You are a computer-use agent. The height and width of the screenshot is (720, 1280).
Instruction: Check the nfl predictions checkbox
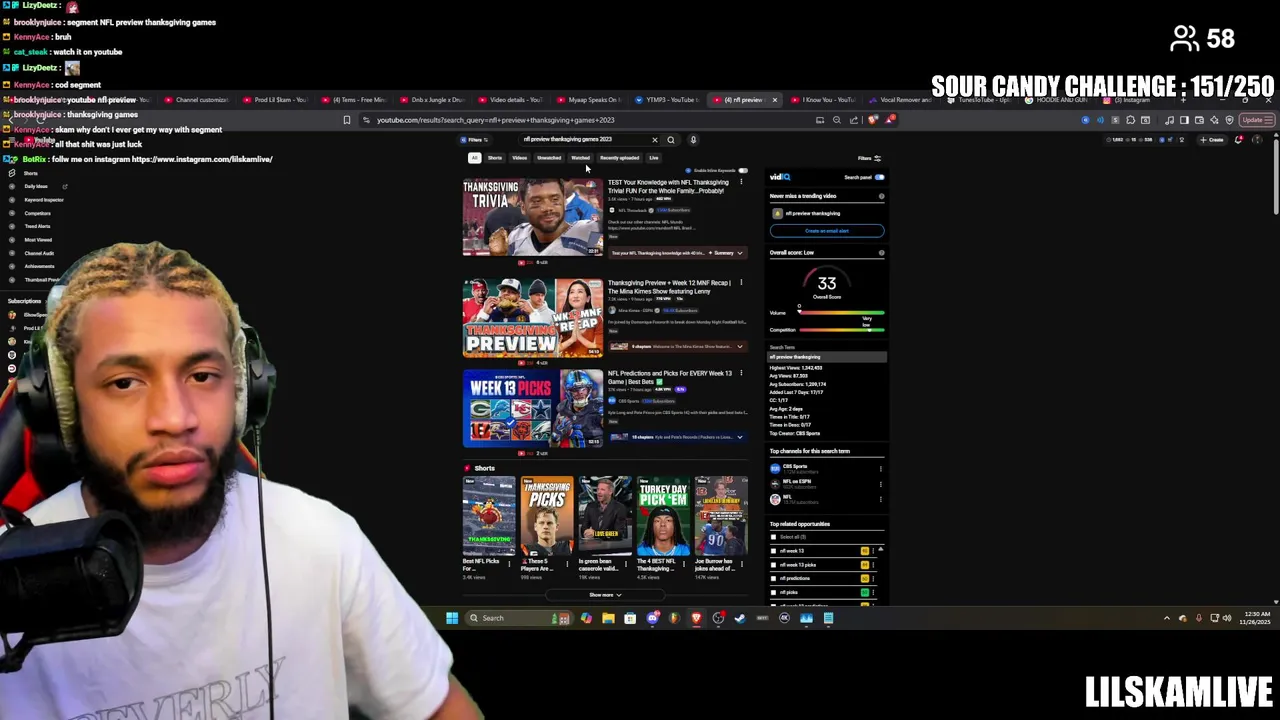[x=773, y=578]
